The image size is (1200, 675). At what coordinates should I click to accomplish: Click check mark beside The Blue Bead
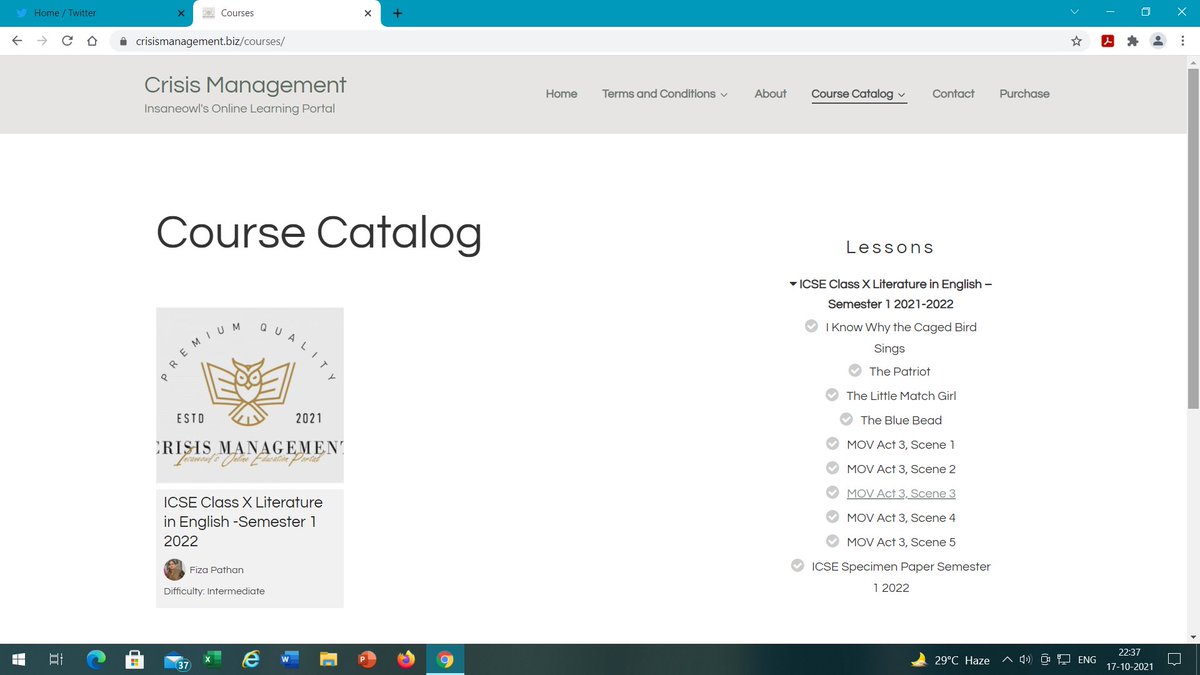click(846, 420)
